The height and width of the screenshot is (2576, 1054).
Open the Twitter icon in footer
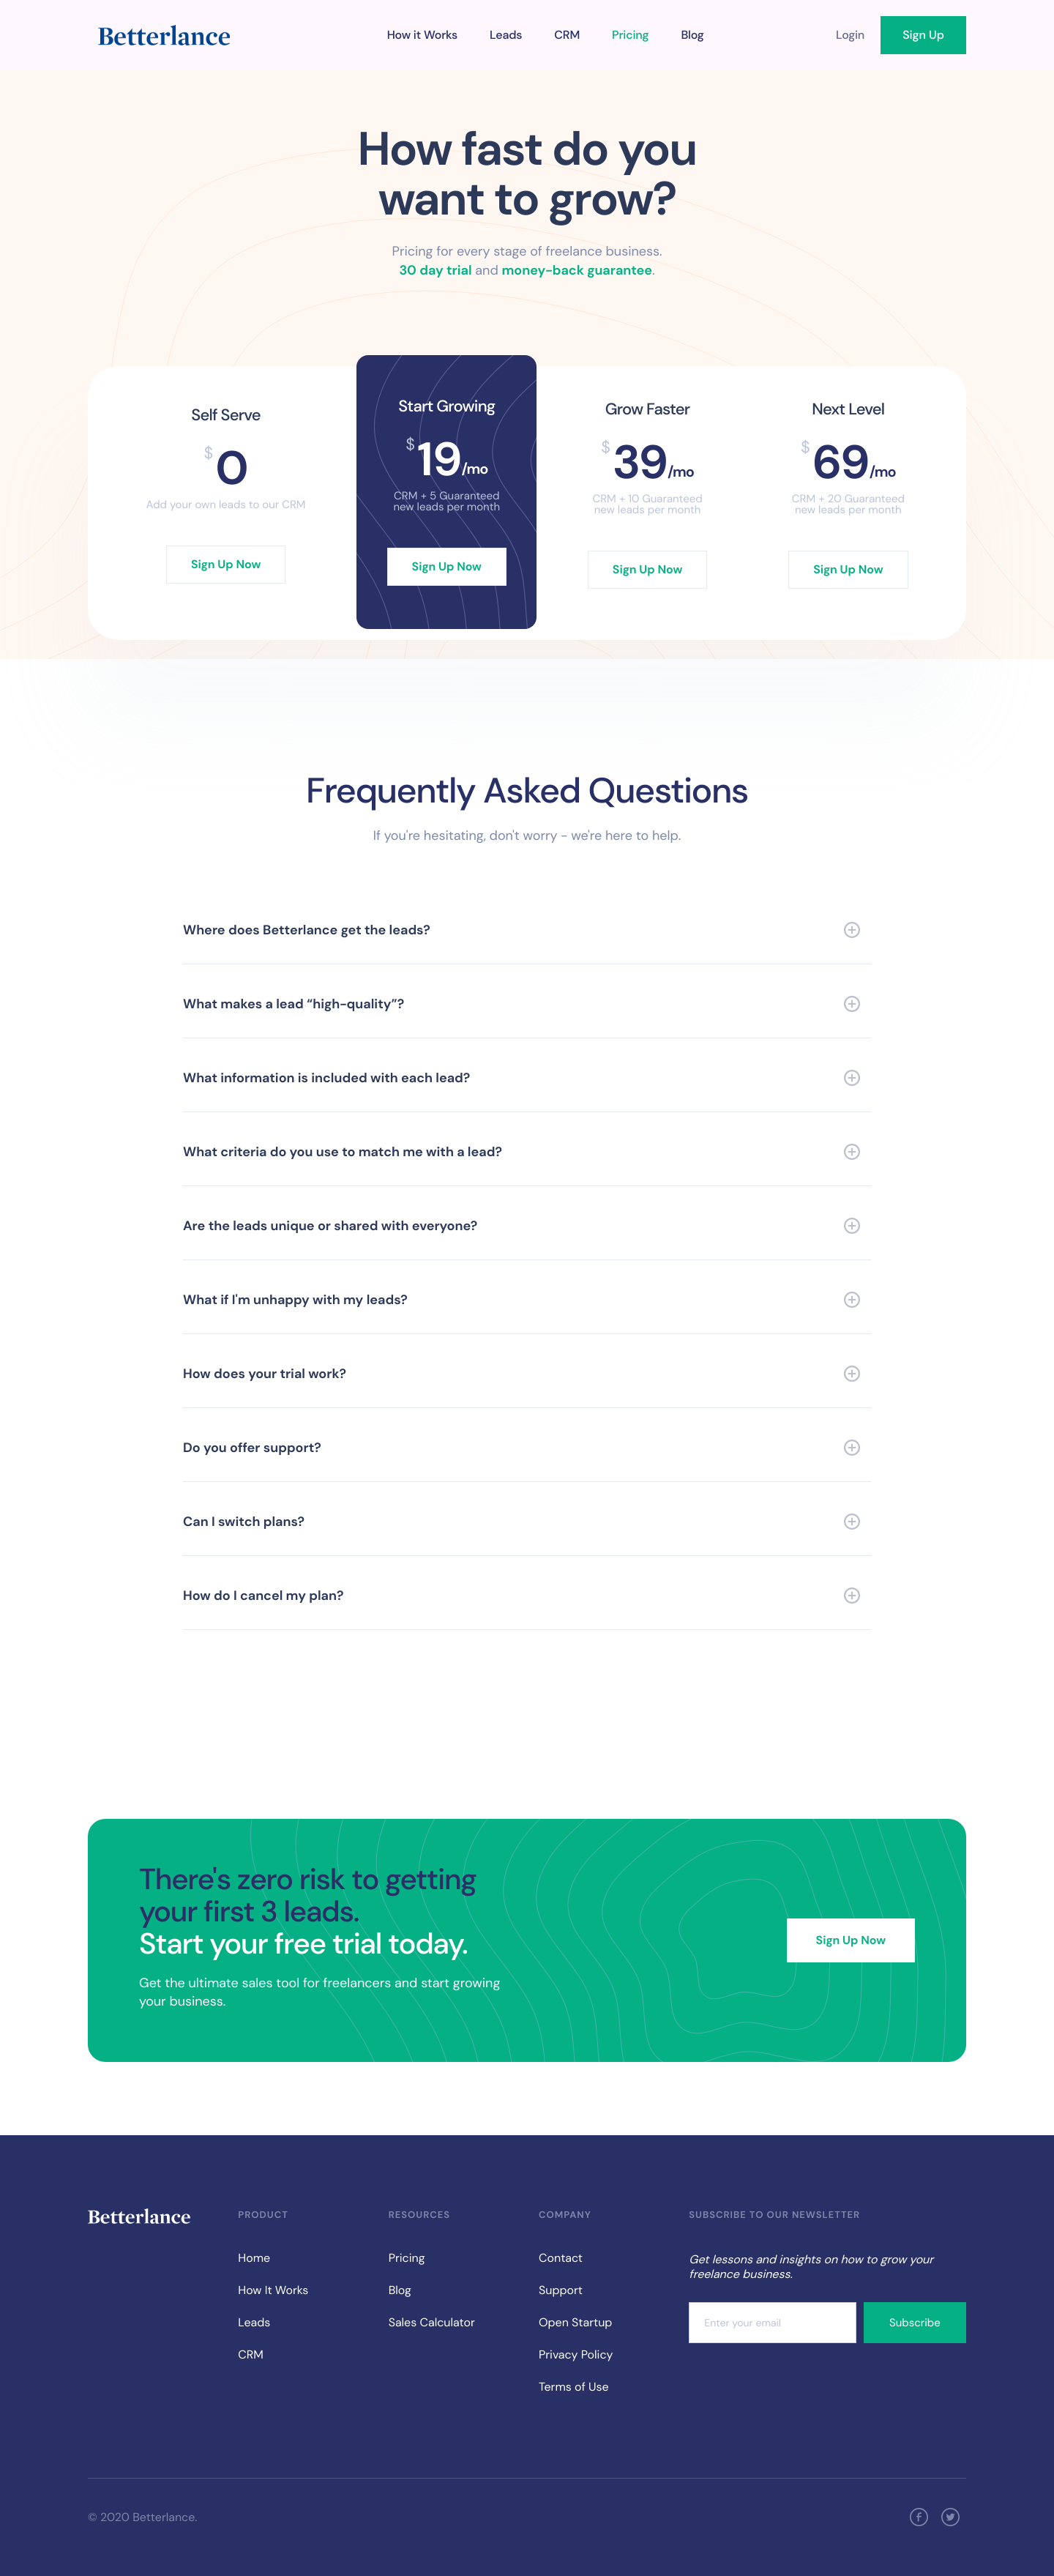[950, 2516]
